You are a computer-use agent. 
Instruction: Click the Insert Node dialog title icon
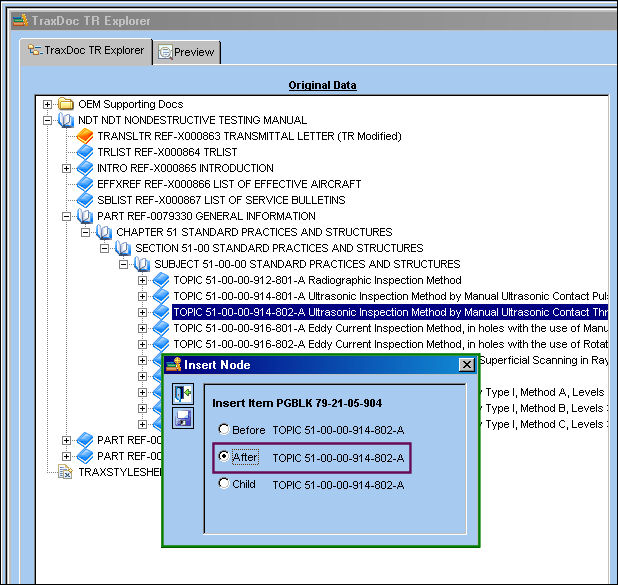(173, 365)
